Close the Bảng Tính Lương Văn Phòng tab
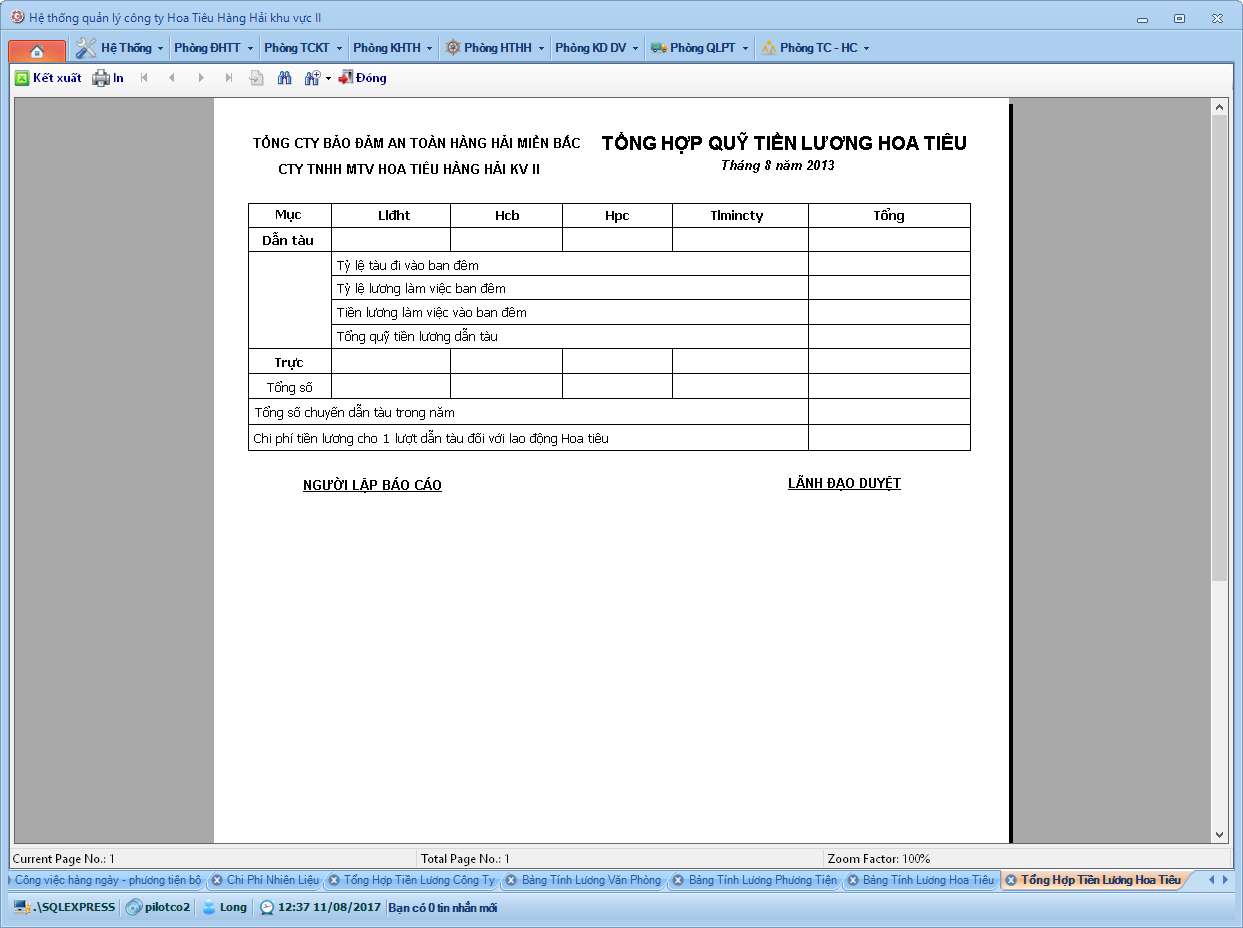 point(511,881)
